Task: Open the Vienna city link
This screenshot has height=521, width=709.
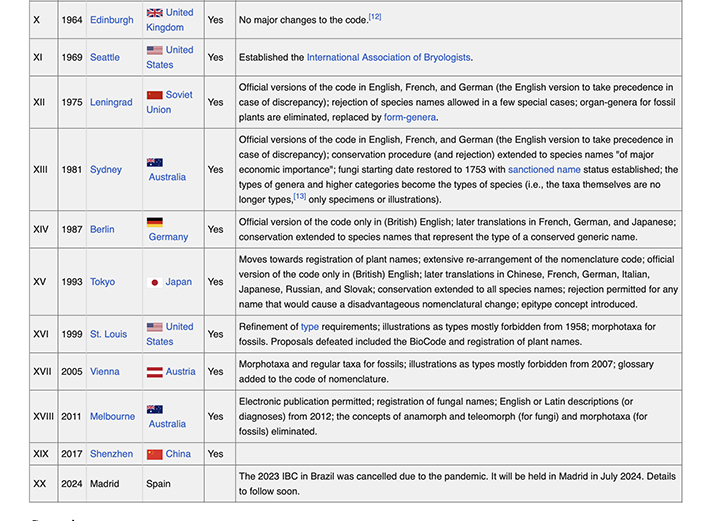Action: (x=105, y=371)
